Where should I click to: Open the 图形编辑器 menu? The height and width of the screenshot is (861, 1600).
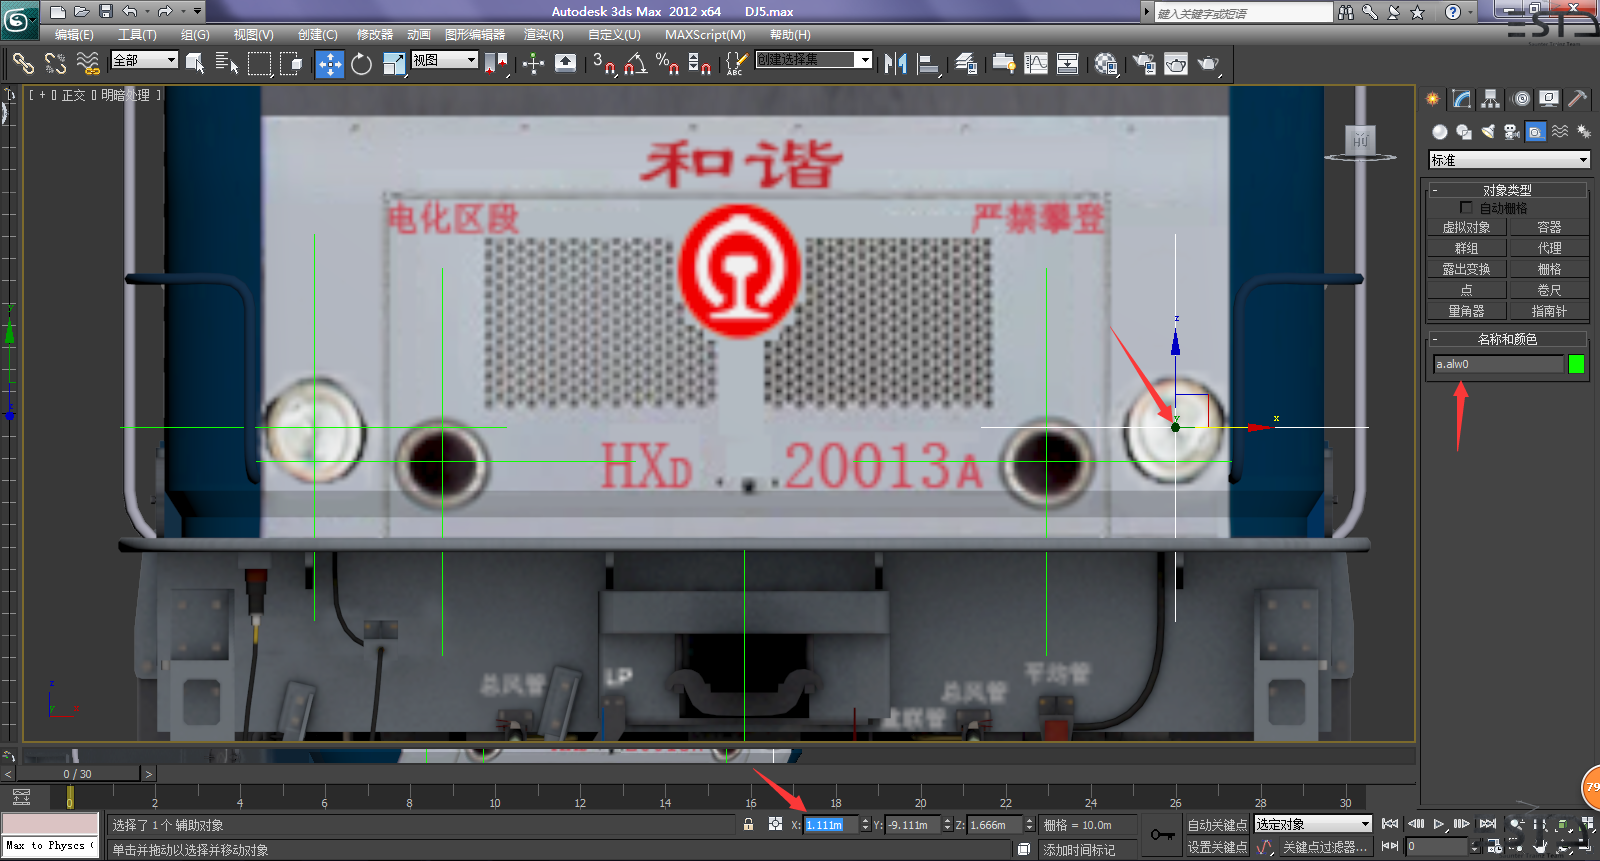tap(475, 34)
